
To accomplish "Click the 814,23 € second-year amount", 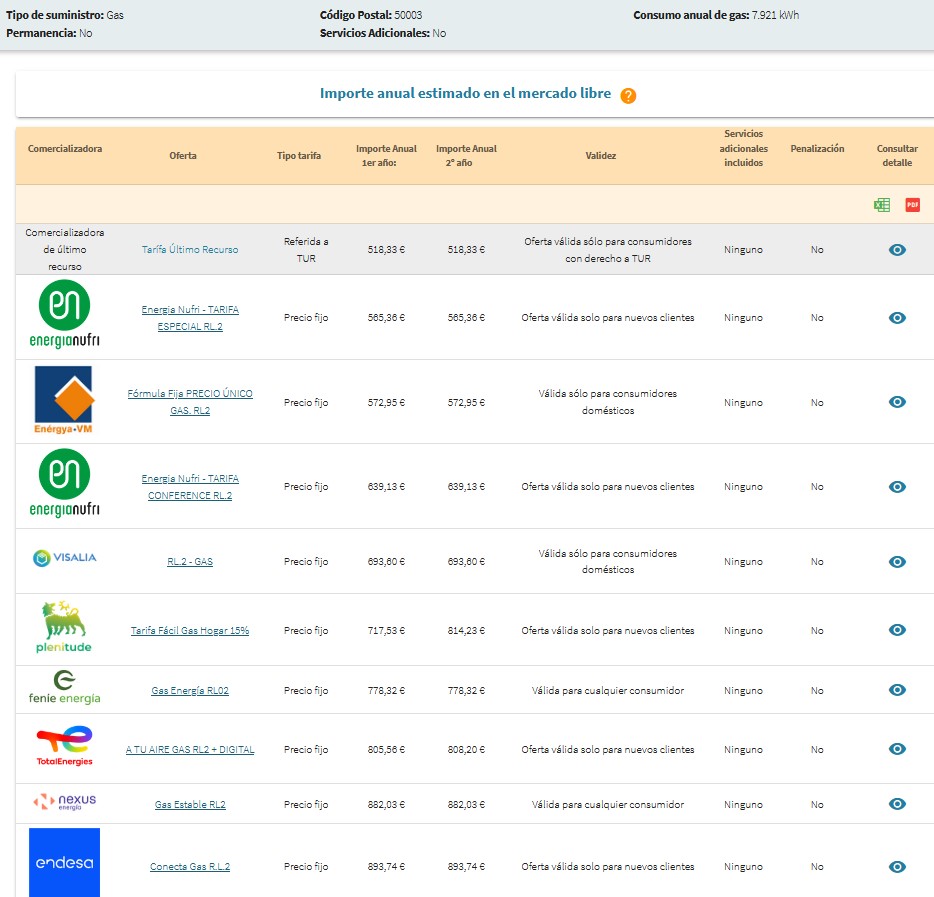I will pyautogui.click(x=466, y=630).
